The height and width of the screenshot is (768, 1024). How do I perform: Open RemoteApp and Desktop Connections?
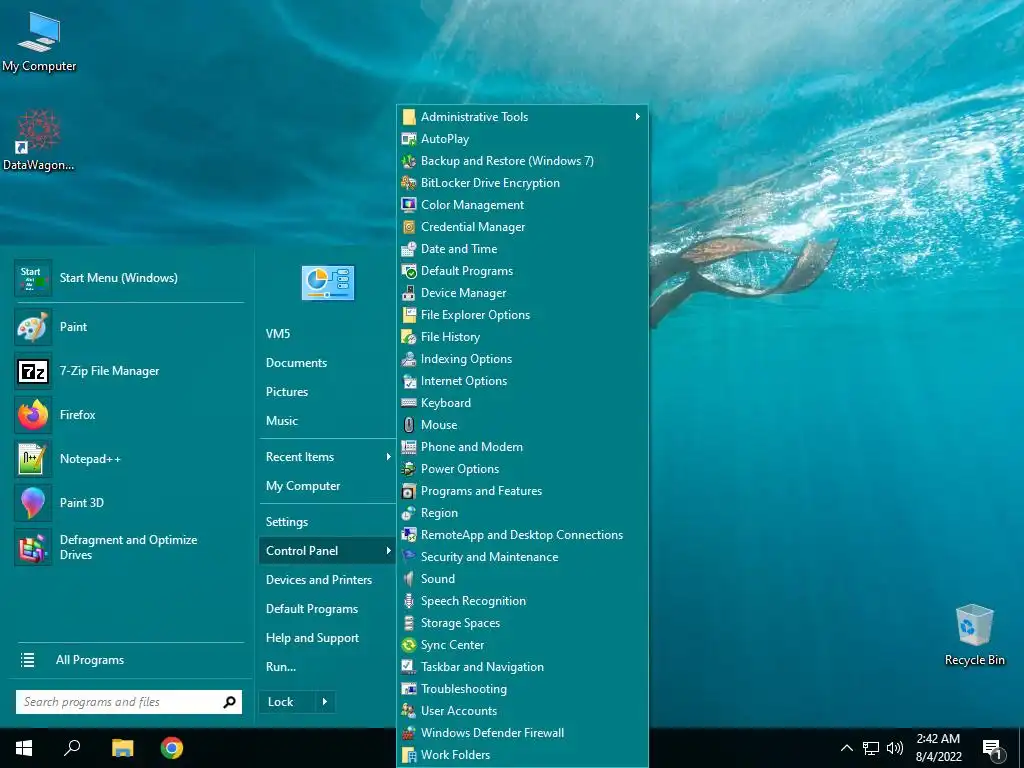pyautogui.click(x=522, y=535)
